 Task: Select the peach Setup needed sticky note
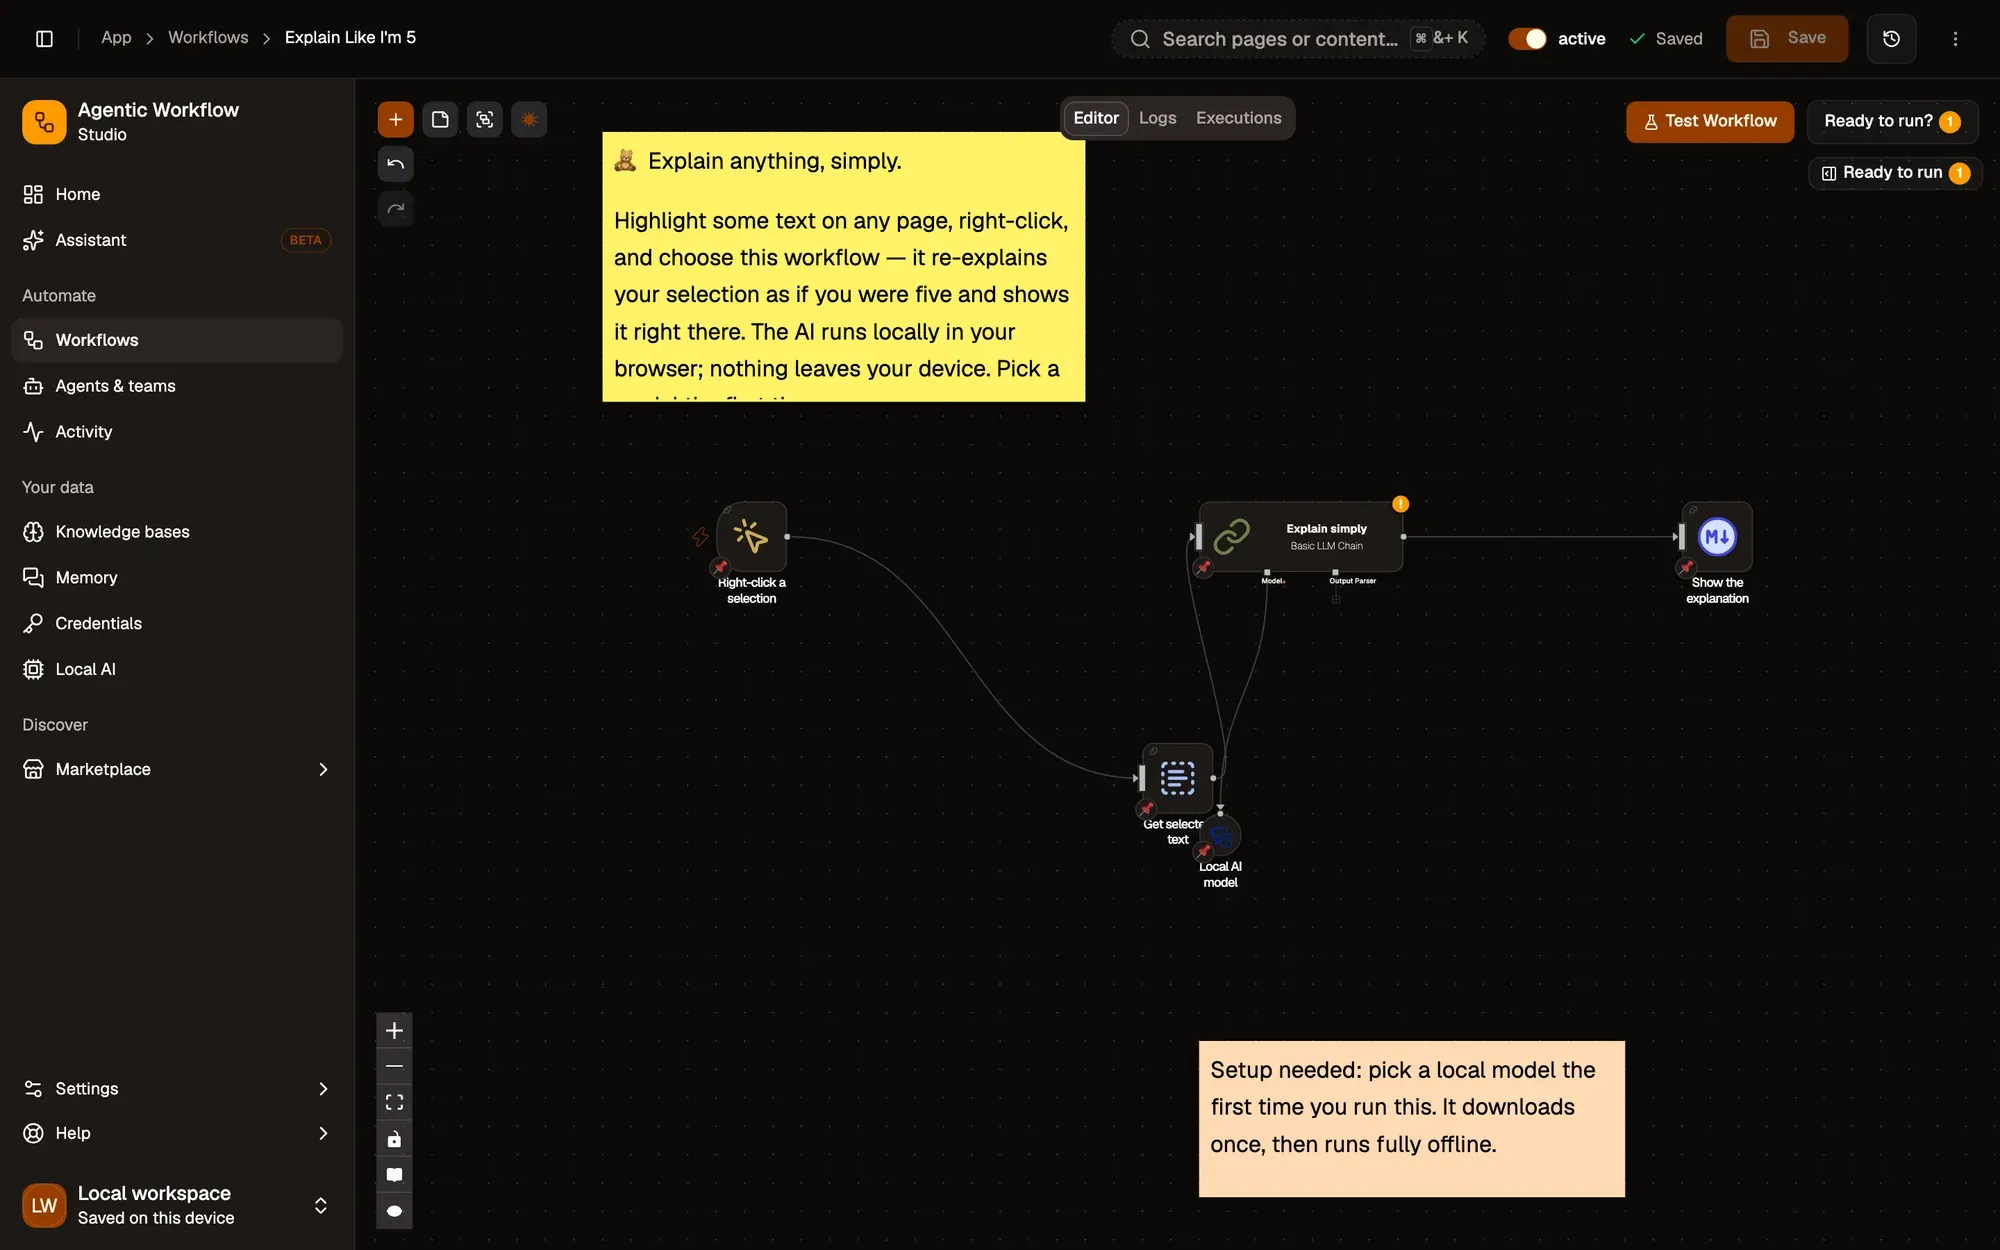pyautogui.click(x=1412, y=1119)
